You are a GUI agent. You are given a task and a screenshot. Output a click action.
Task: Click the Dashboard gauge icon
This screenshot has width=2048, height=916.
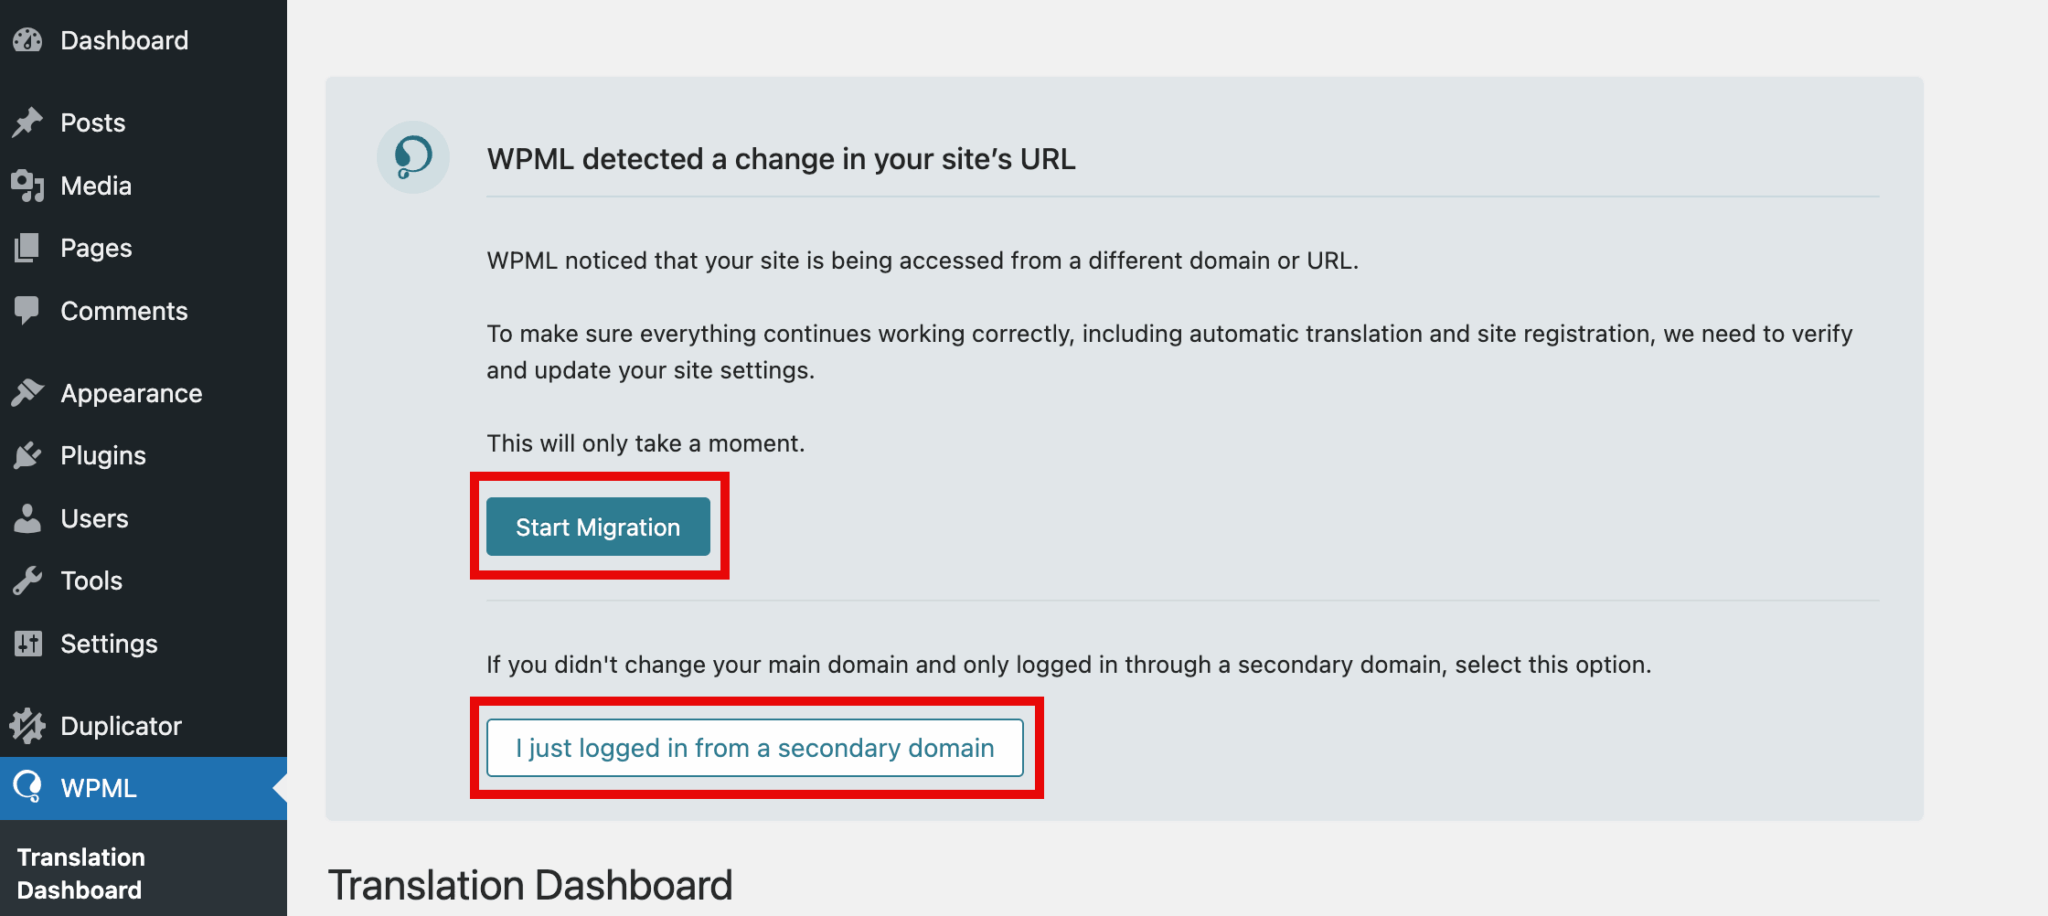point(28,40)
